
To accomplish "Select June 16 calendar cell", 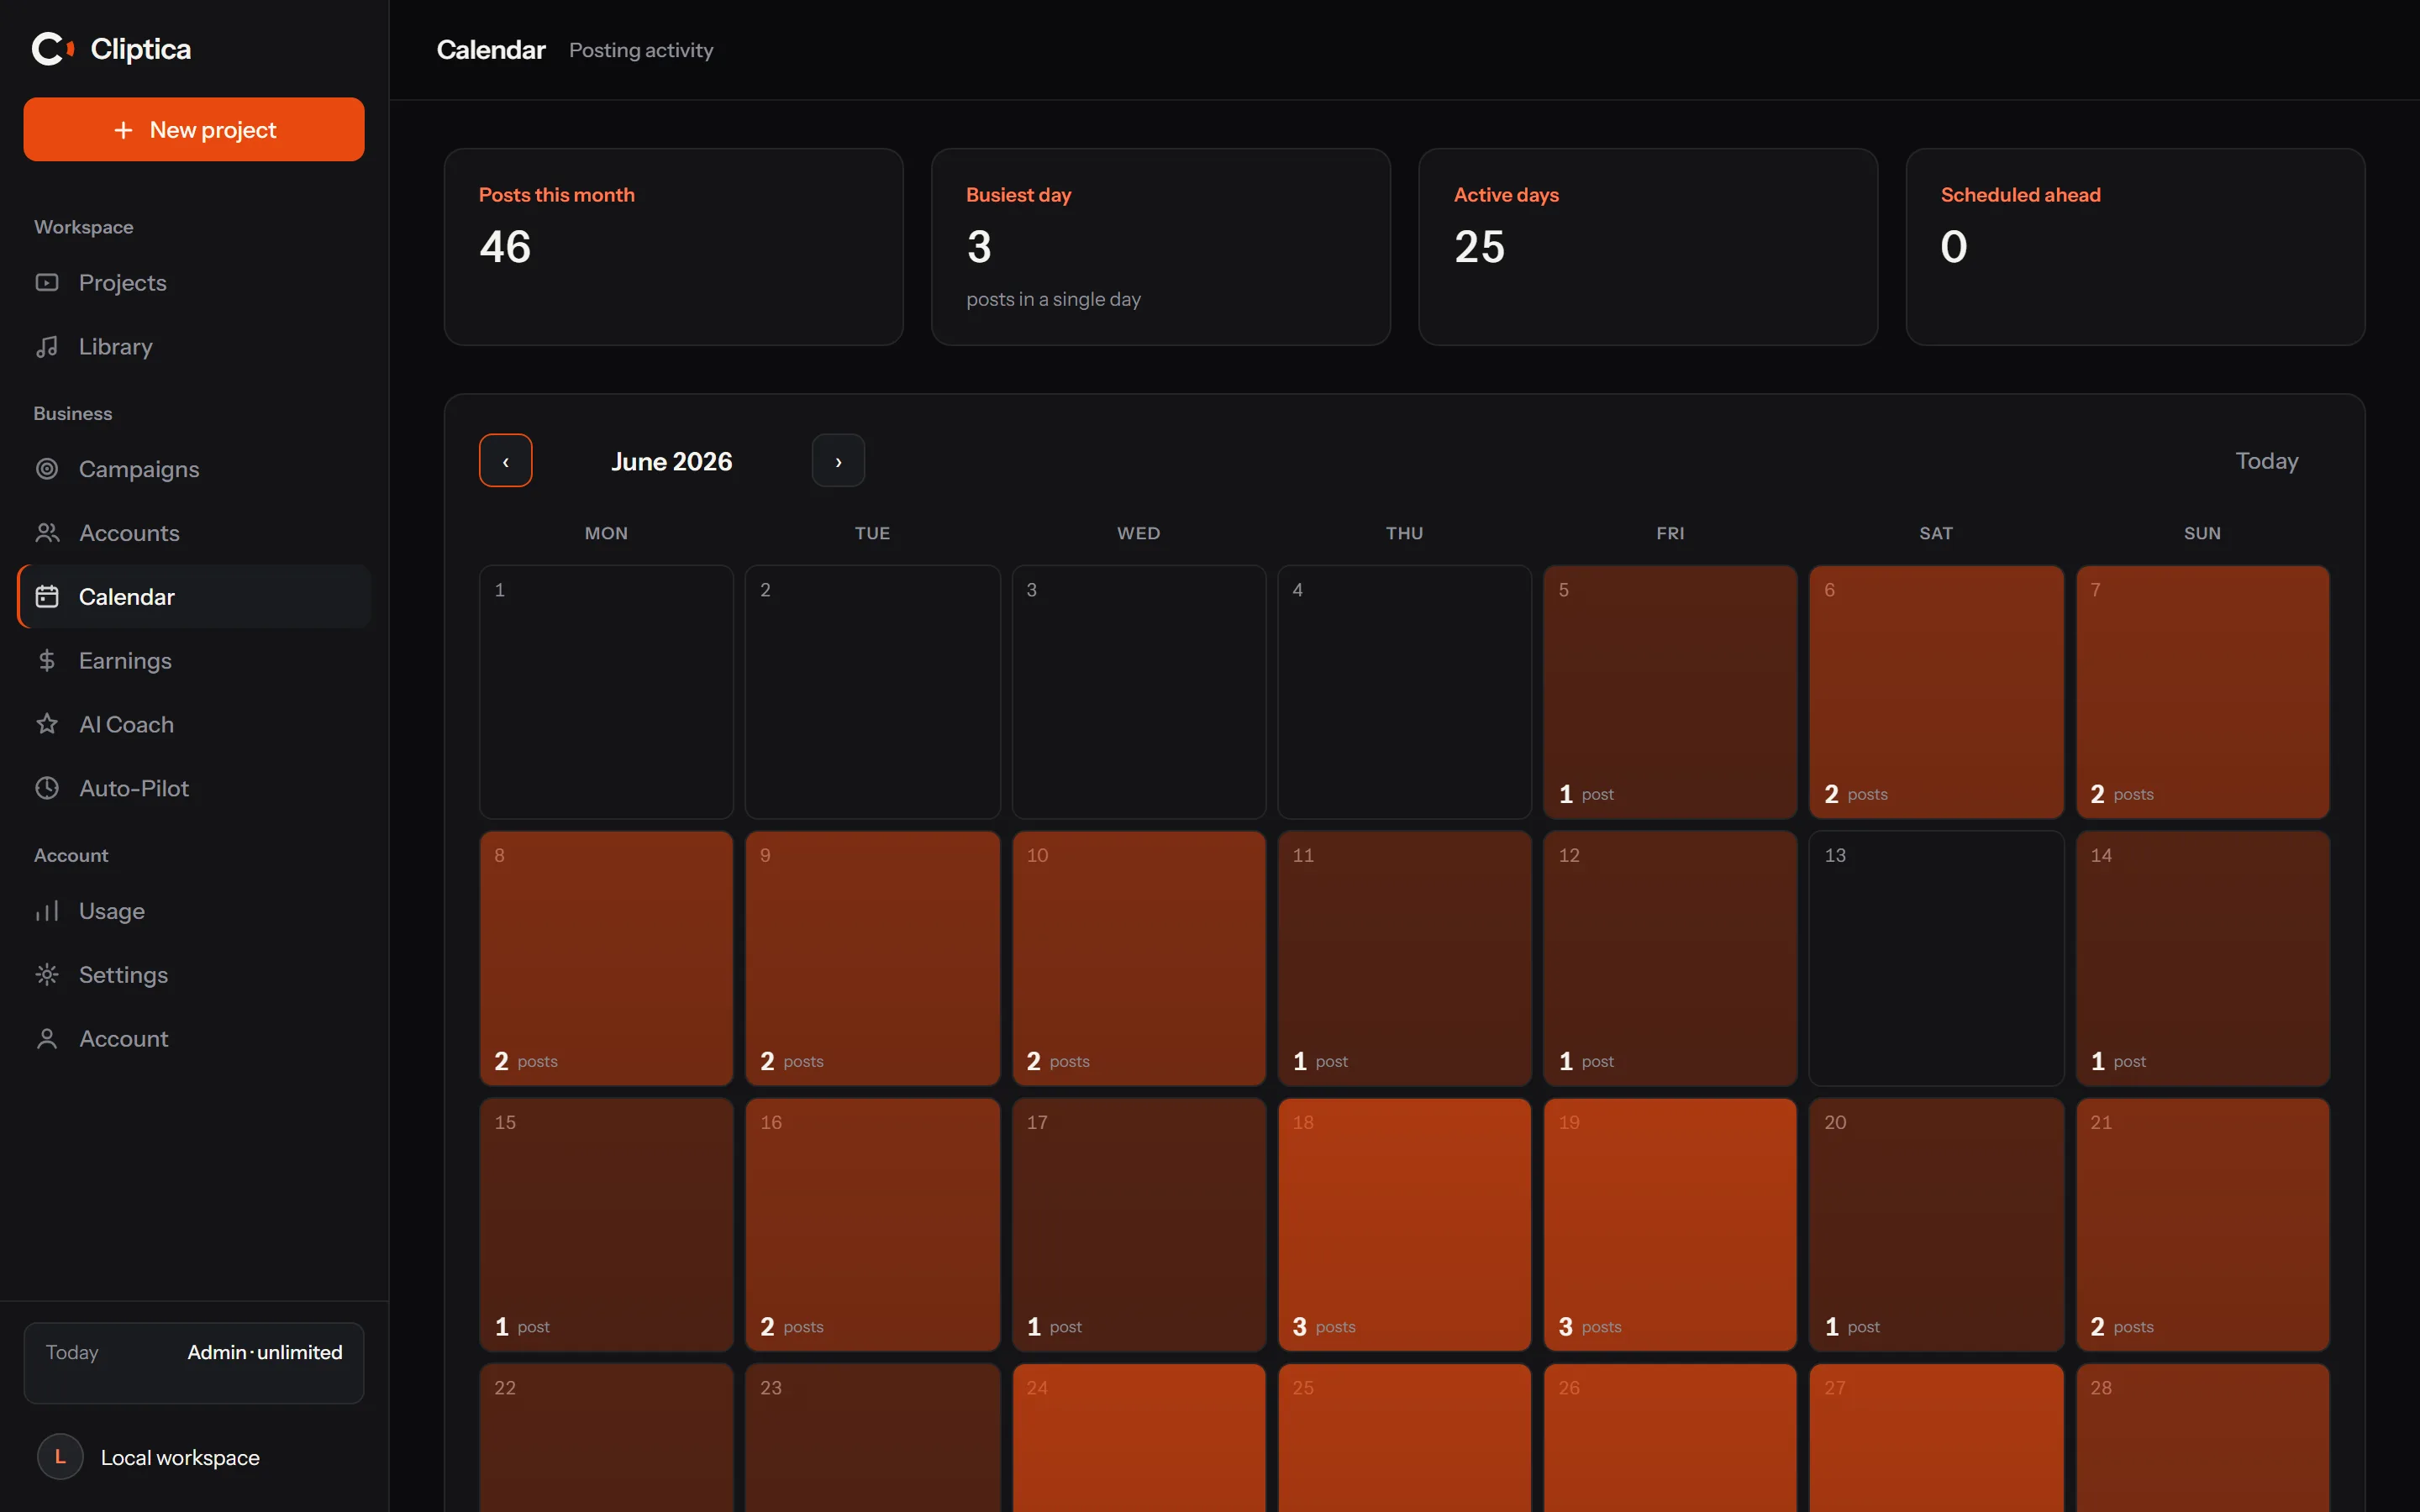I will pos(872,1225).
